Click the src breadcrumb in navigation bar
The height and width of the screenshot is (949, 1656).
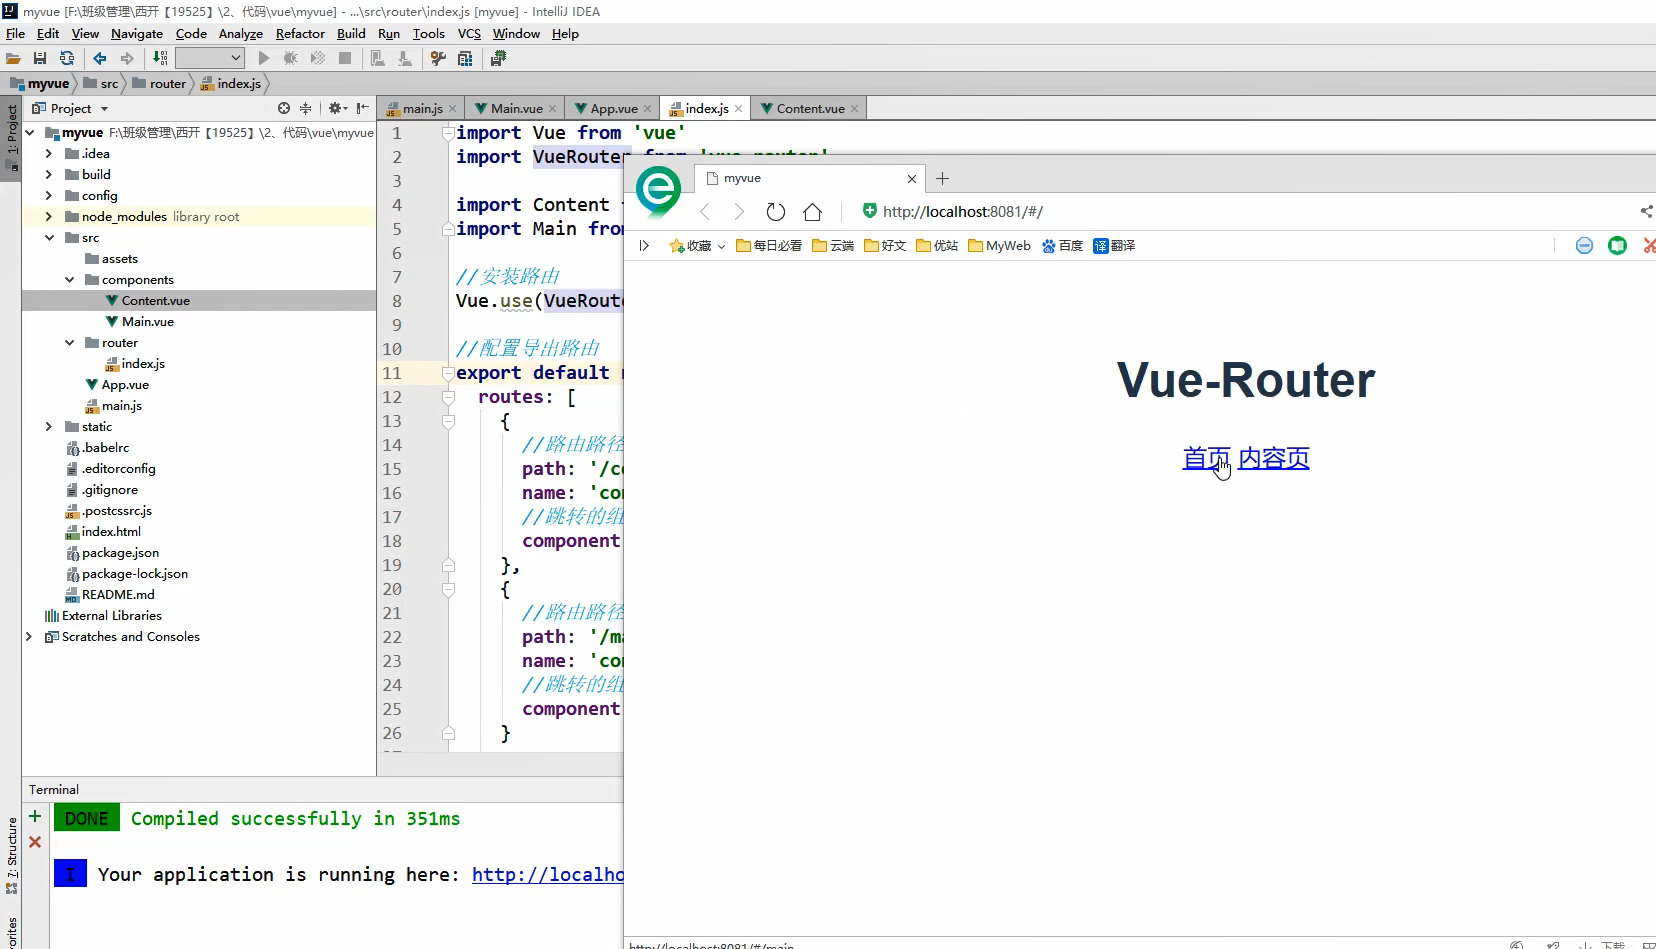[x=101, y=84]
